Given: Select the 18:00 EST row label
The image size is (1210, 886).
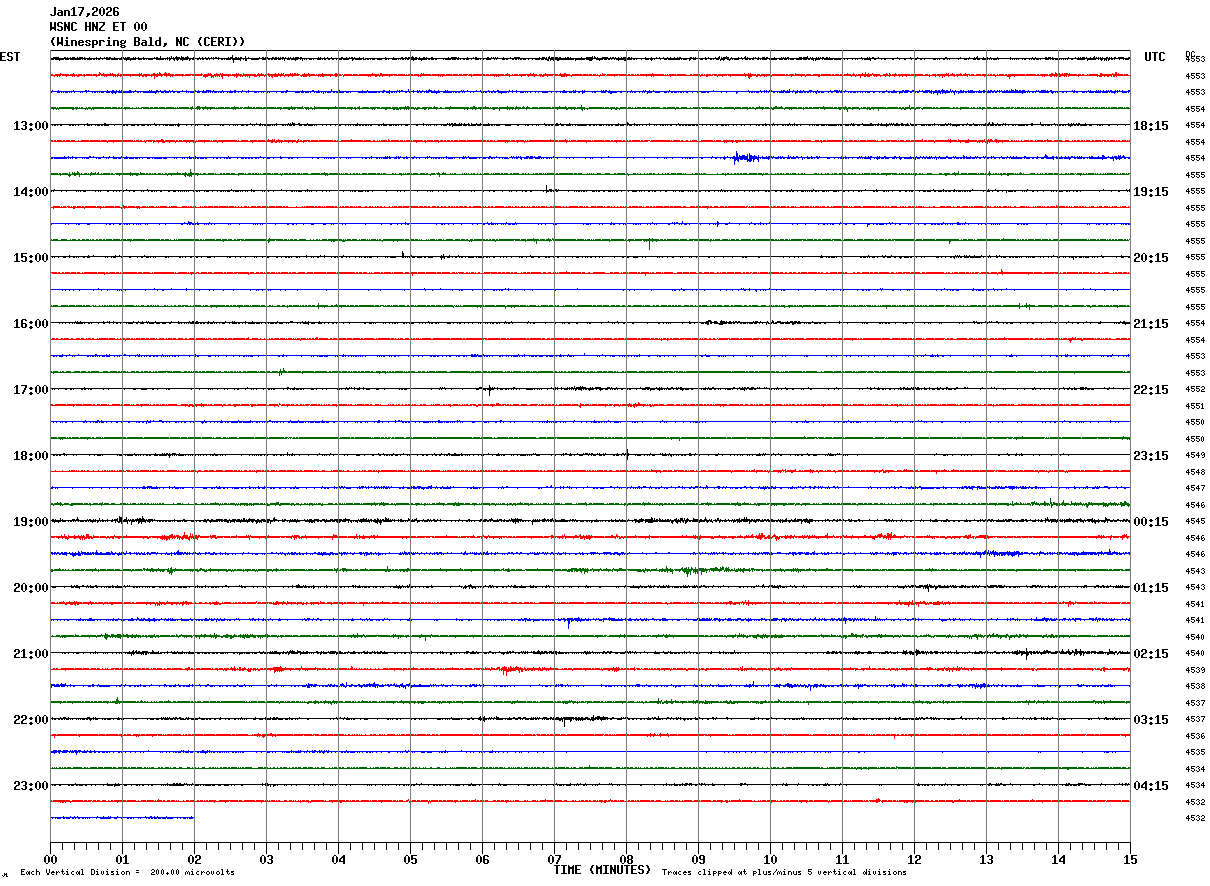Looking at the screenshot, I should [30, 456].
